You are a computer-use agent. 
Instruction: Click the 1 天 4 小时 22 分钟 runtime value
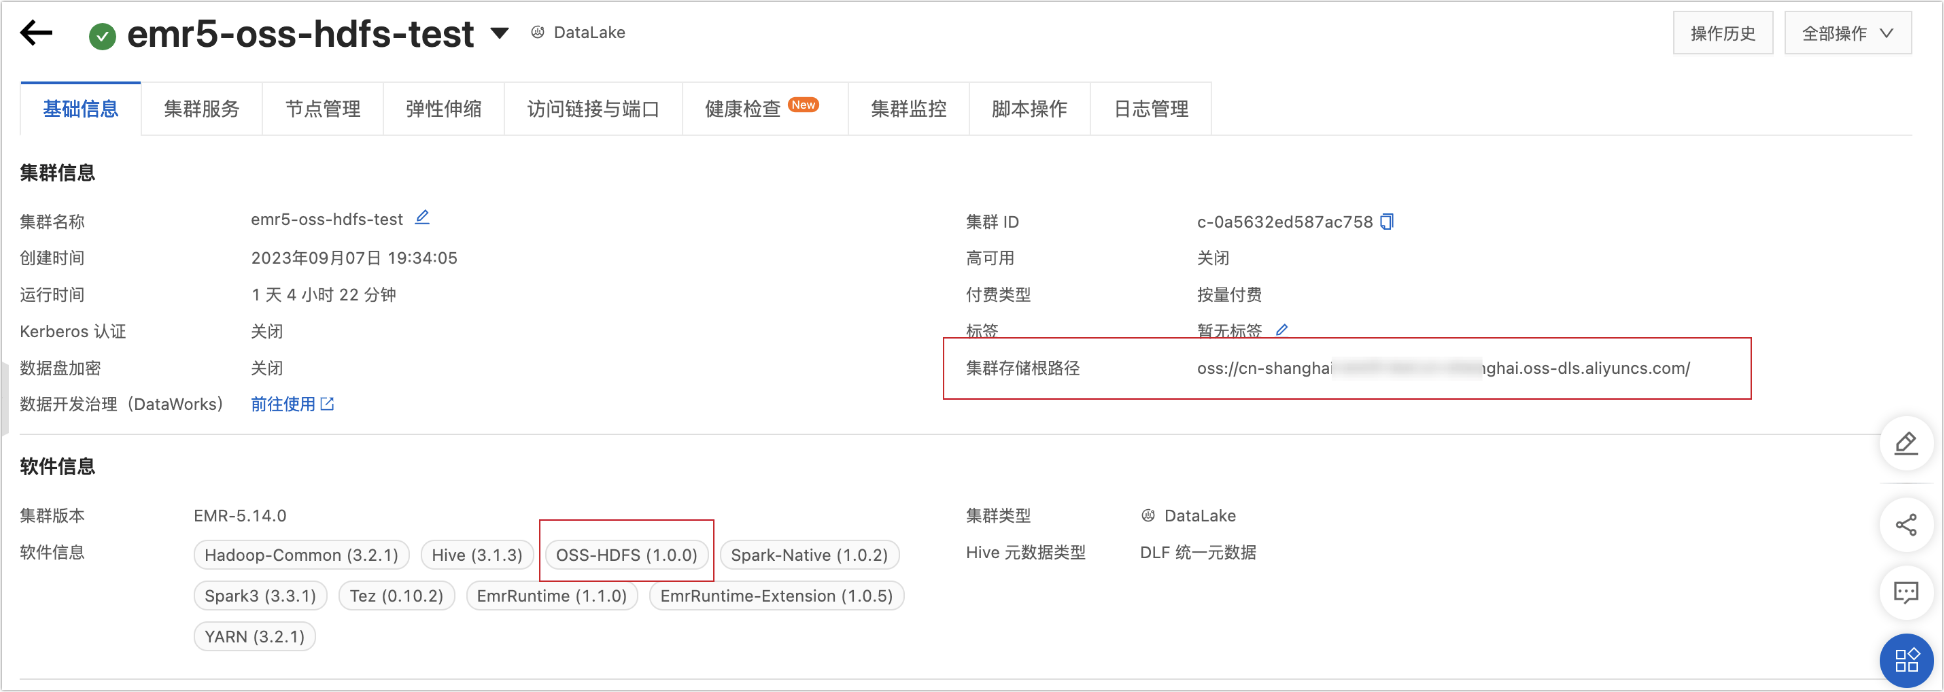pyautogui.click(x=324, y=295)
